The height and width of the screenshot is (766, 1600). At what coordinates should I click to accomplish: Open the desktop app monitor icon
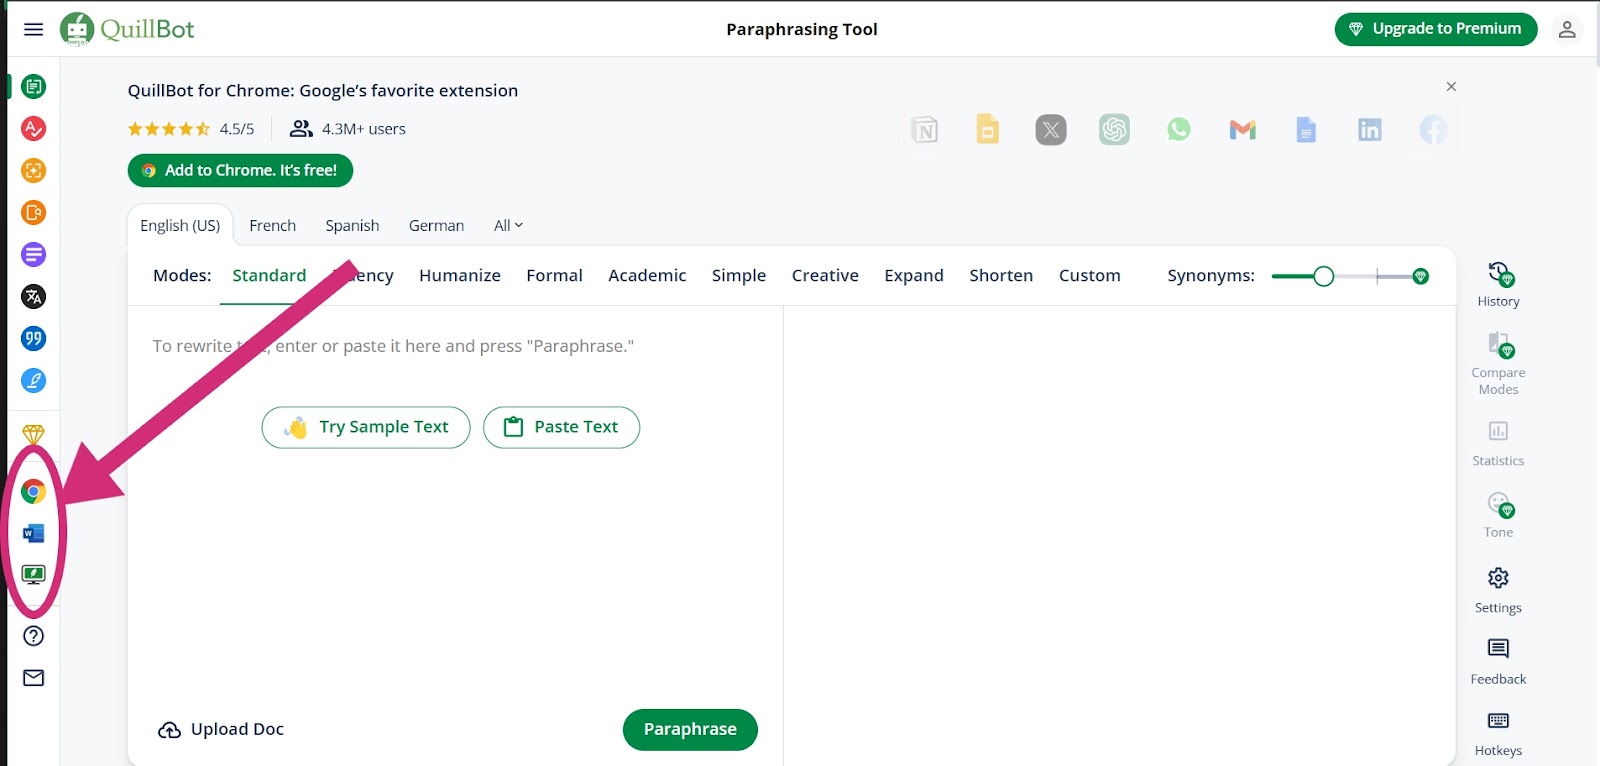(33, 575)
